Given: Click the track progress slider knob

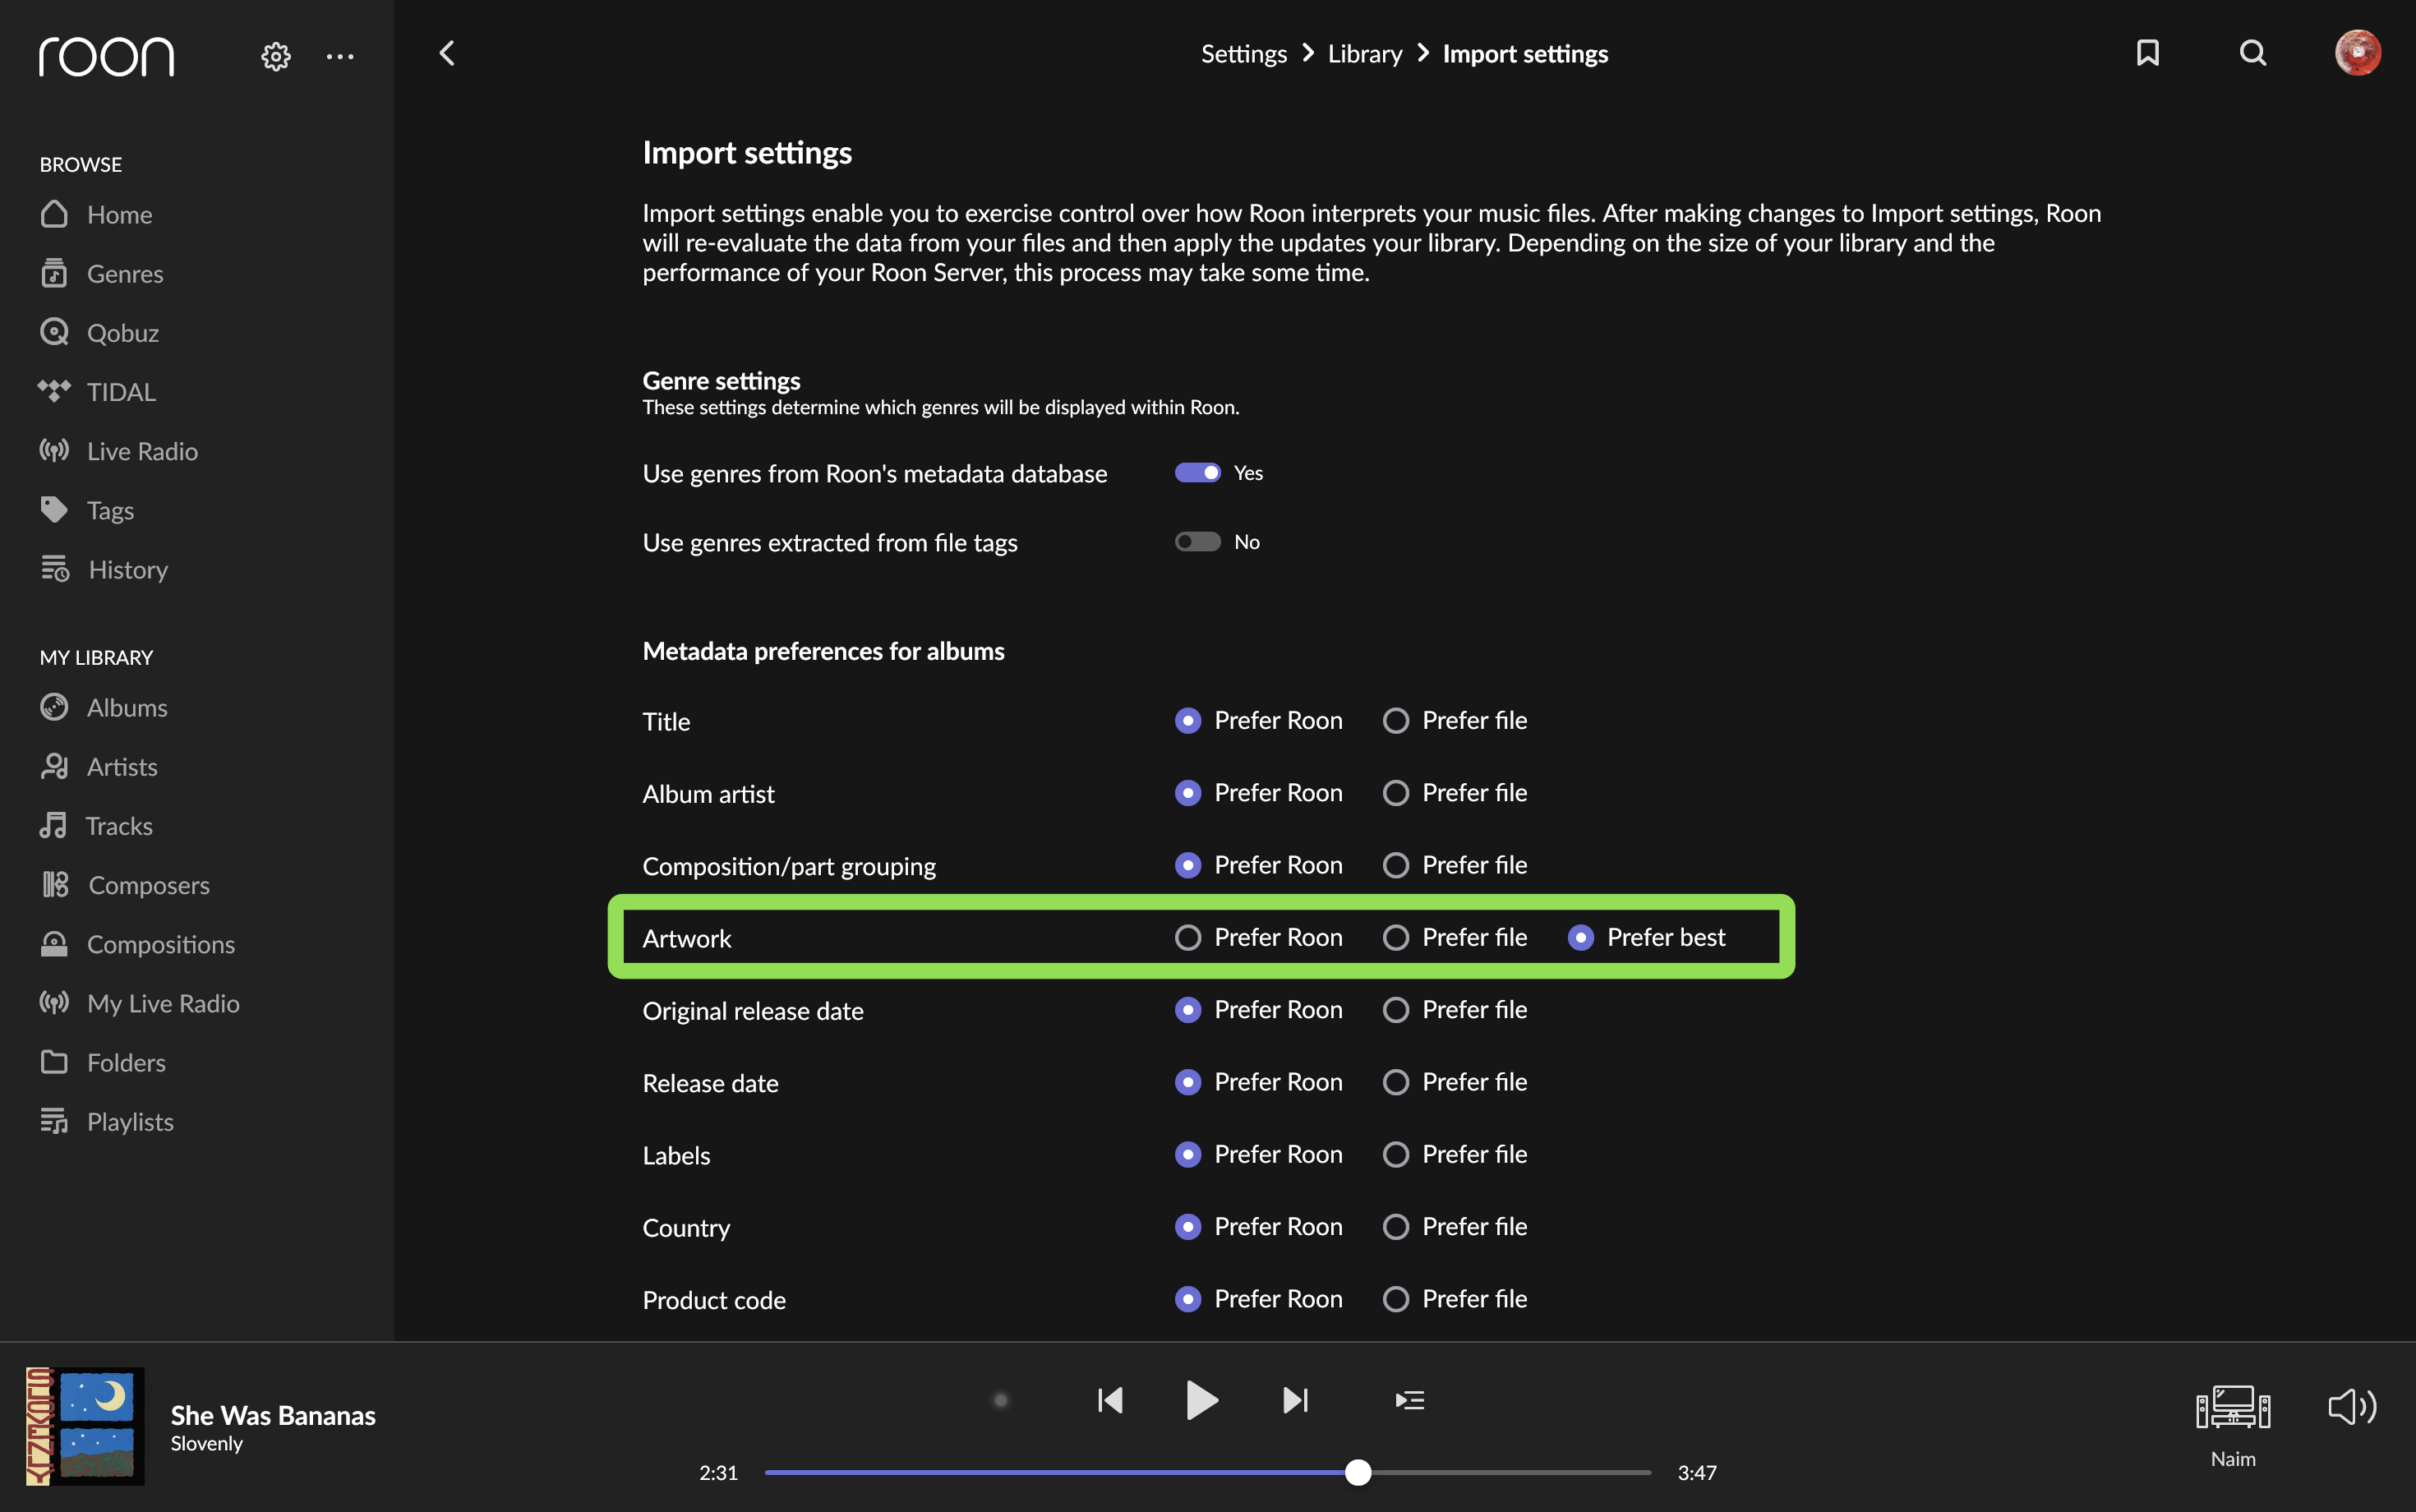Looking at the screenshot, I should 1358,1472.
